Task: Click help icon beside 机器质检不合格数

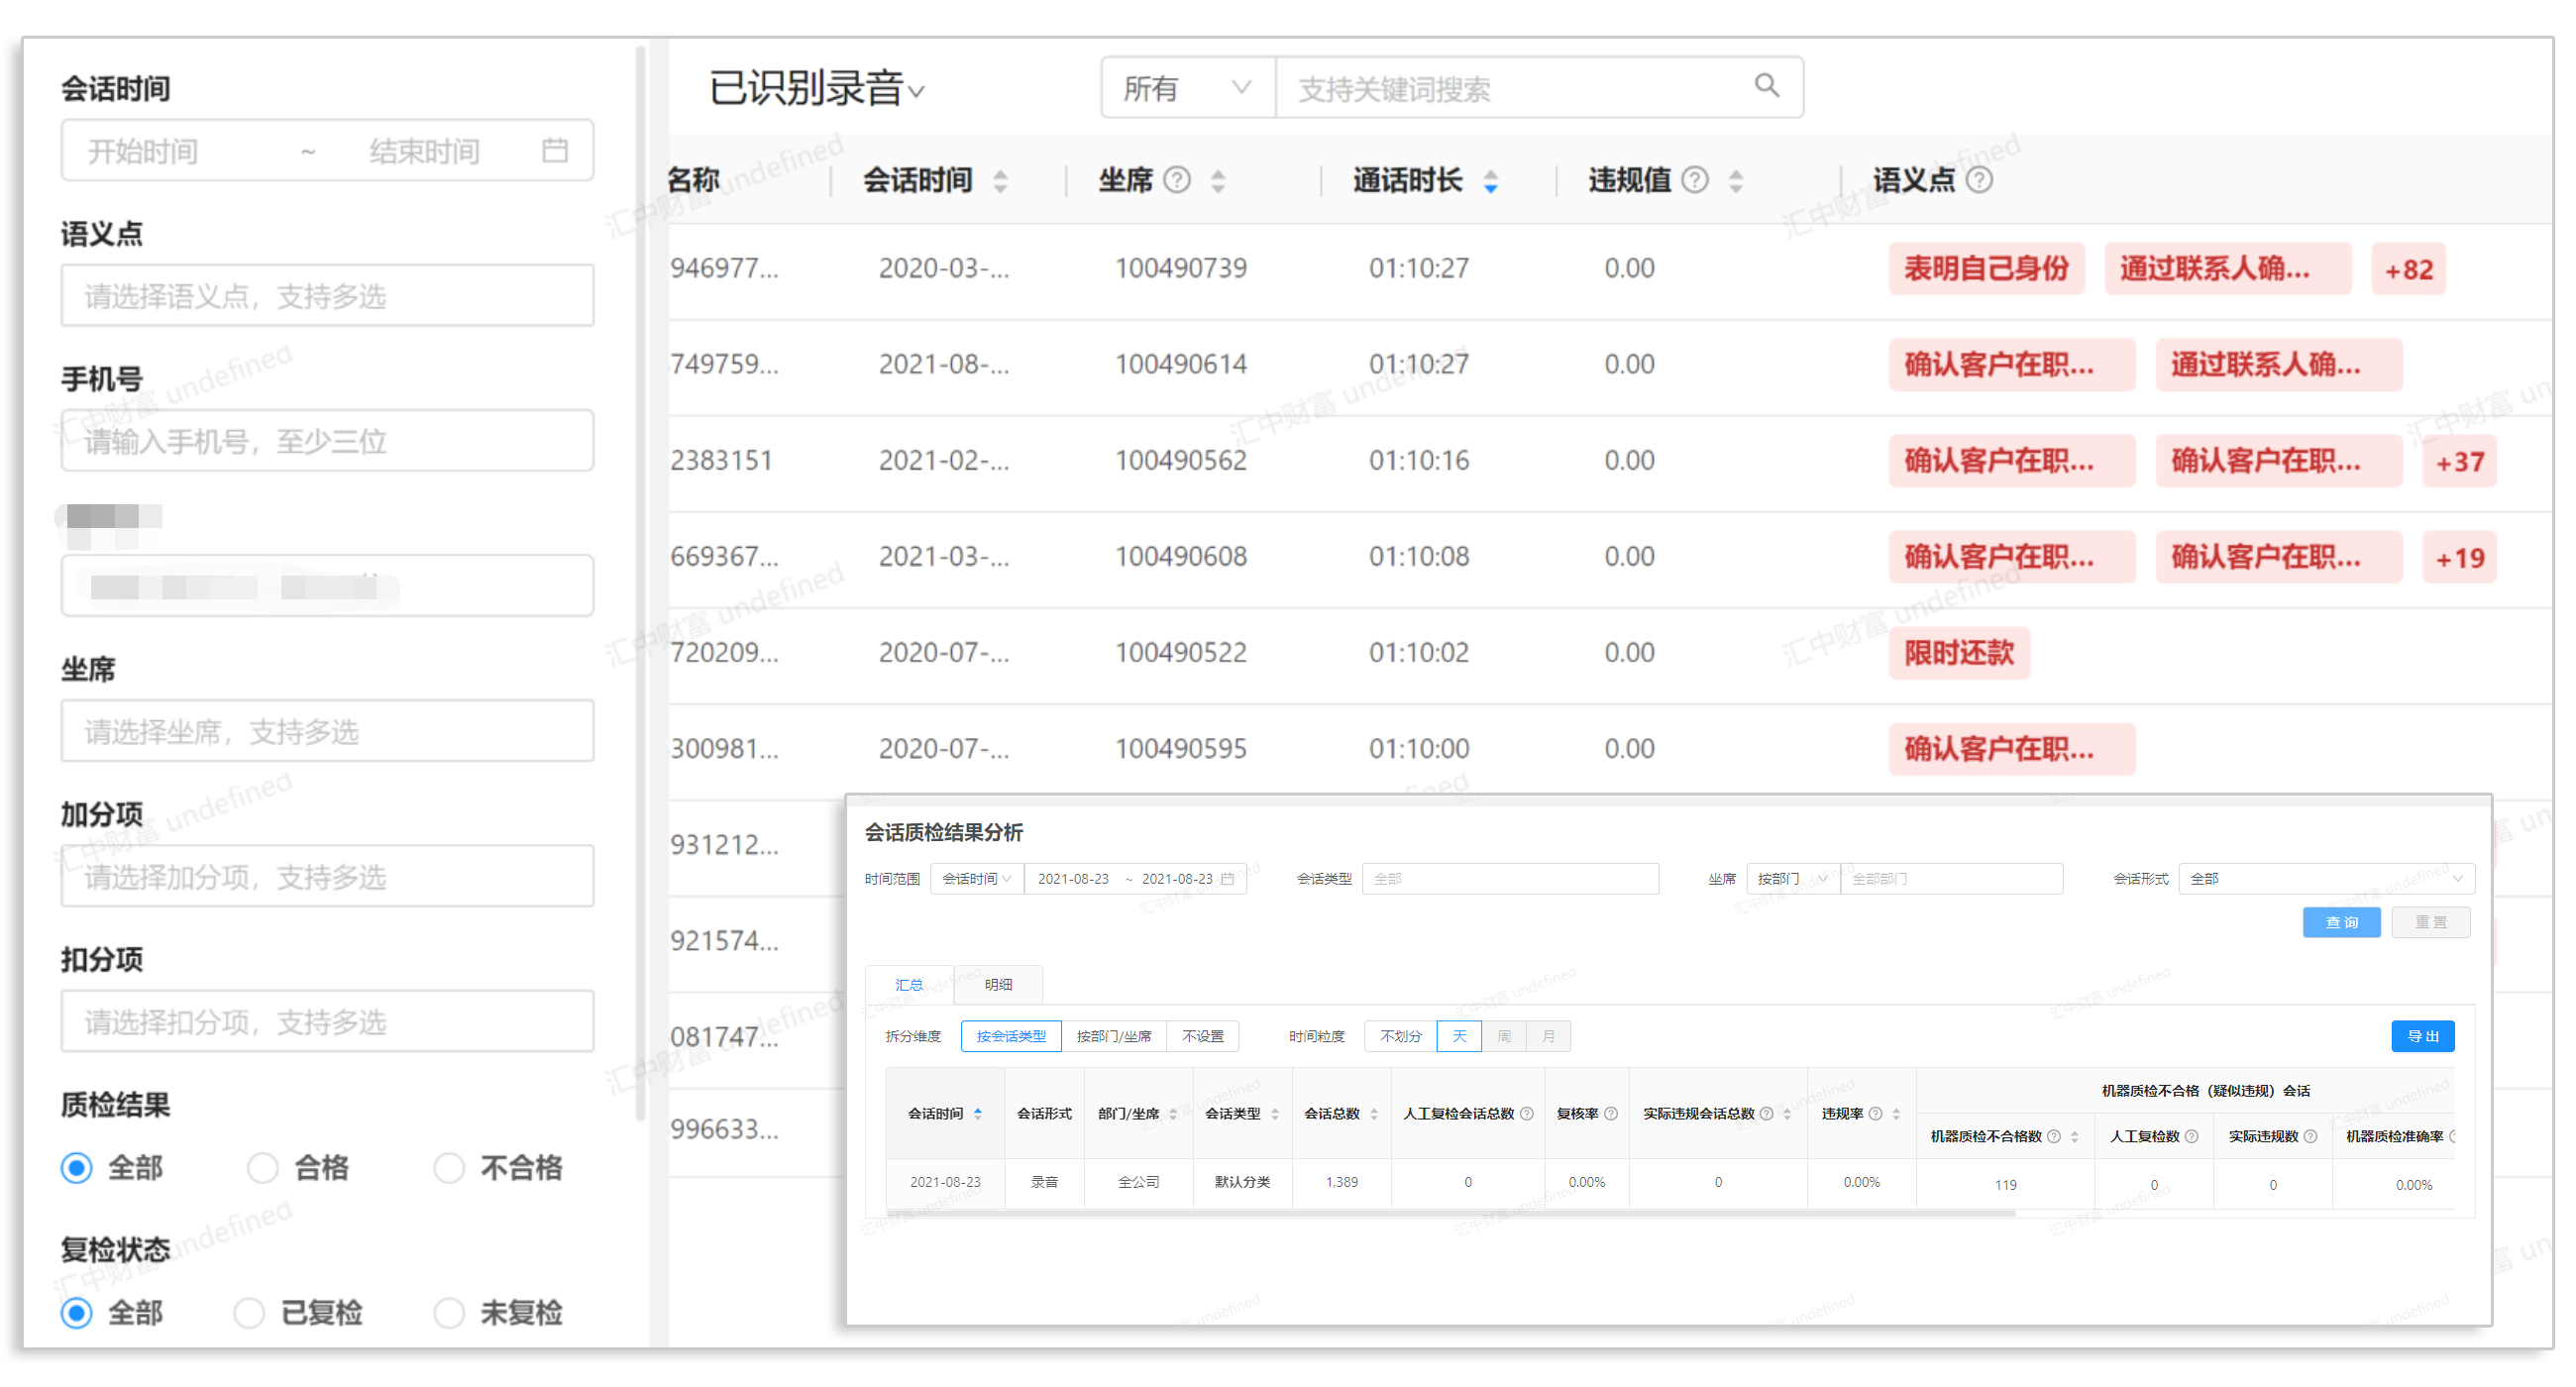Action: [x=2054, y=1136]
